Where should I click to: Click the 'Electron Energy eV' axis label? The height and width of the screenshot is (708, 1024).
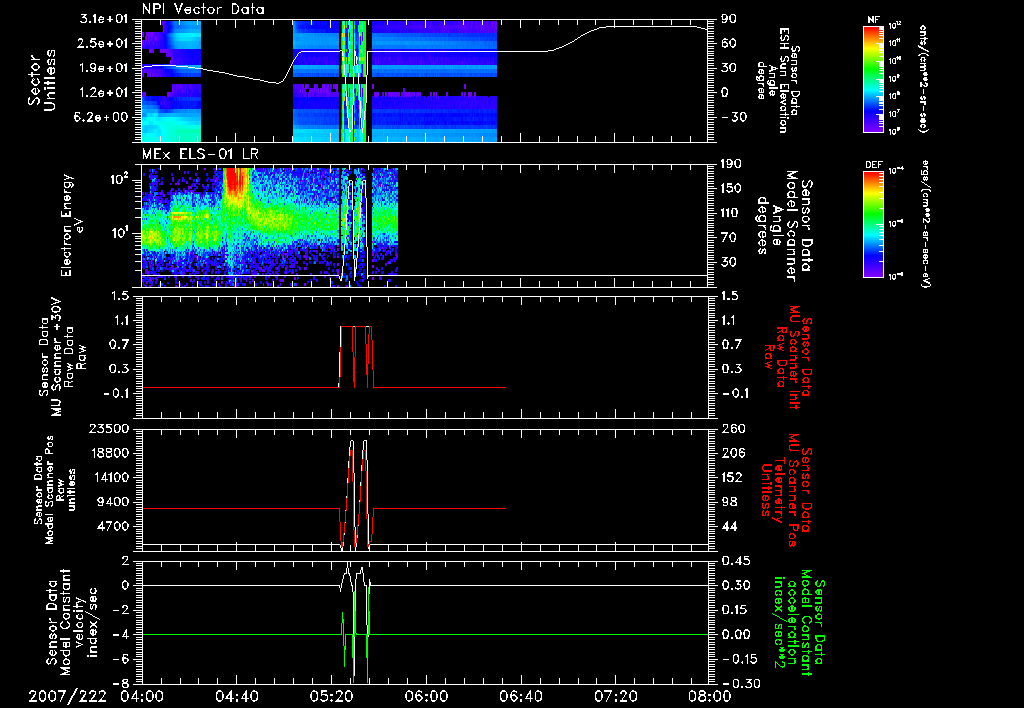[x=73, y=225]
